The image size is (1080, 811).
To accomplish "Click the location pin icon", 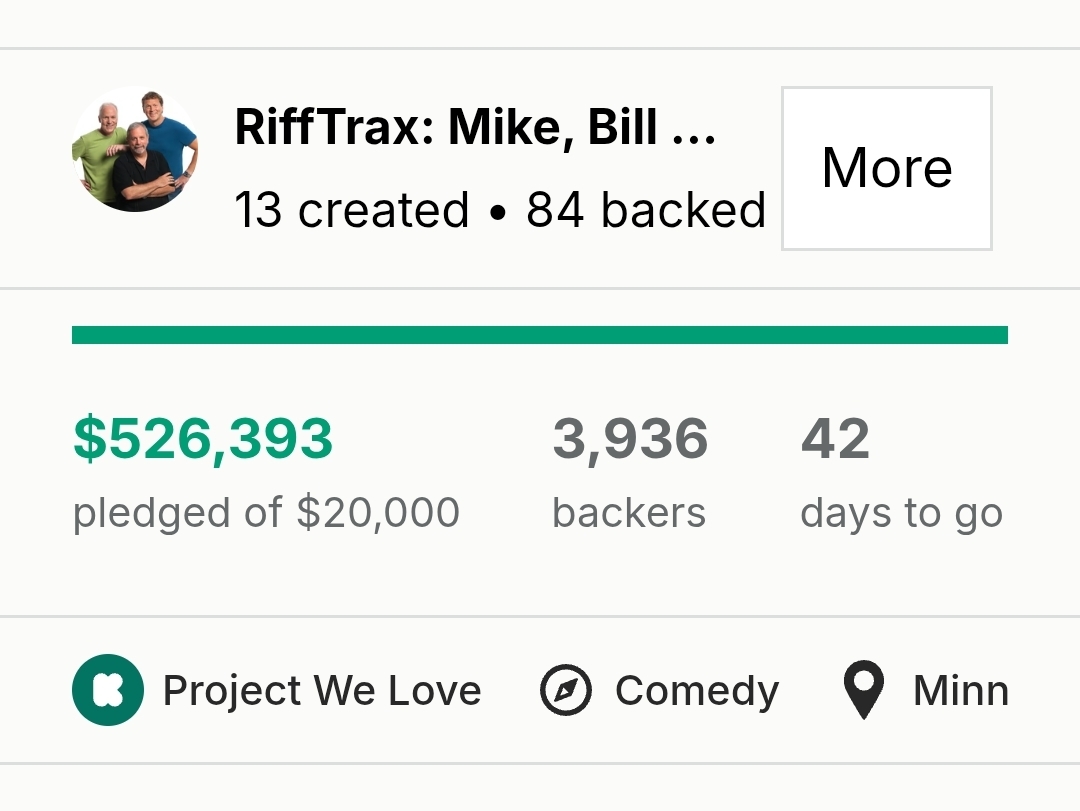I will (864, 691).
